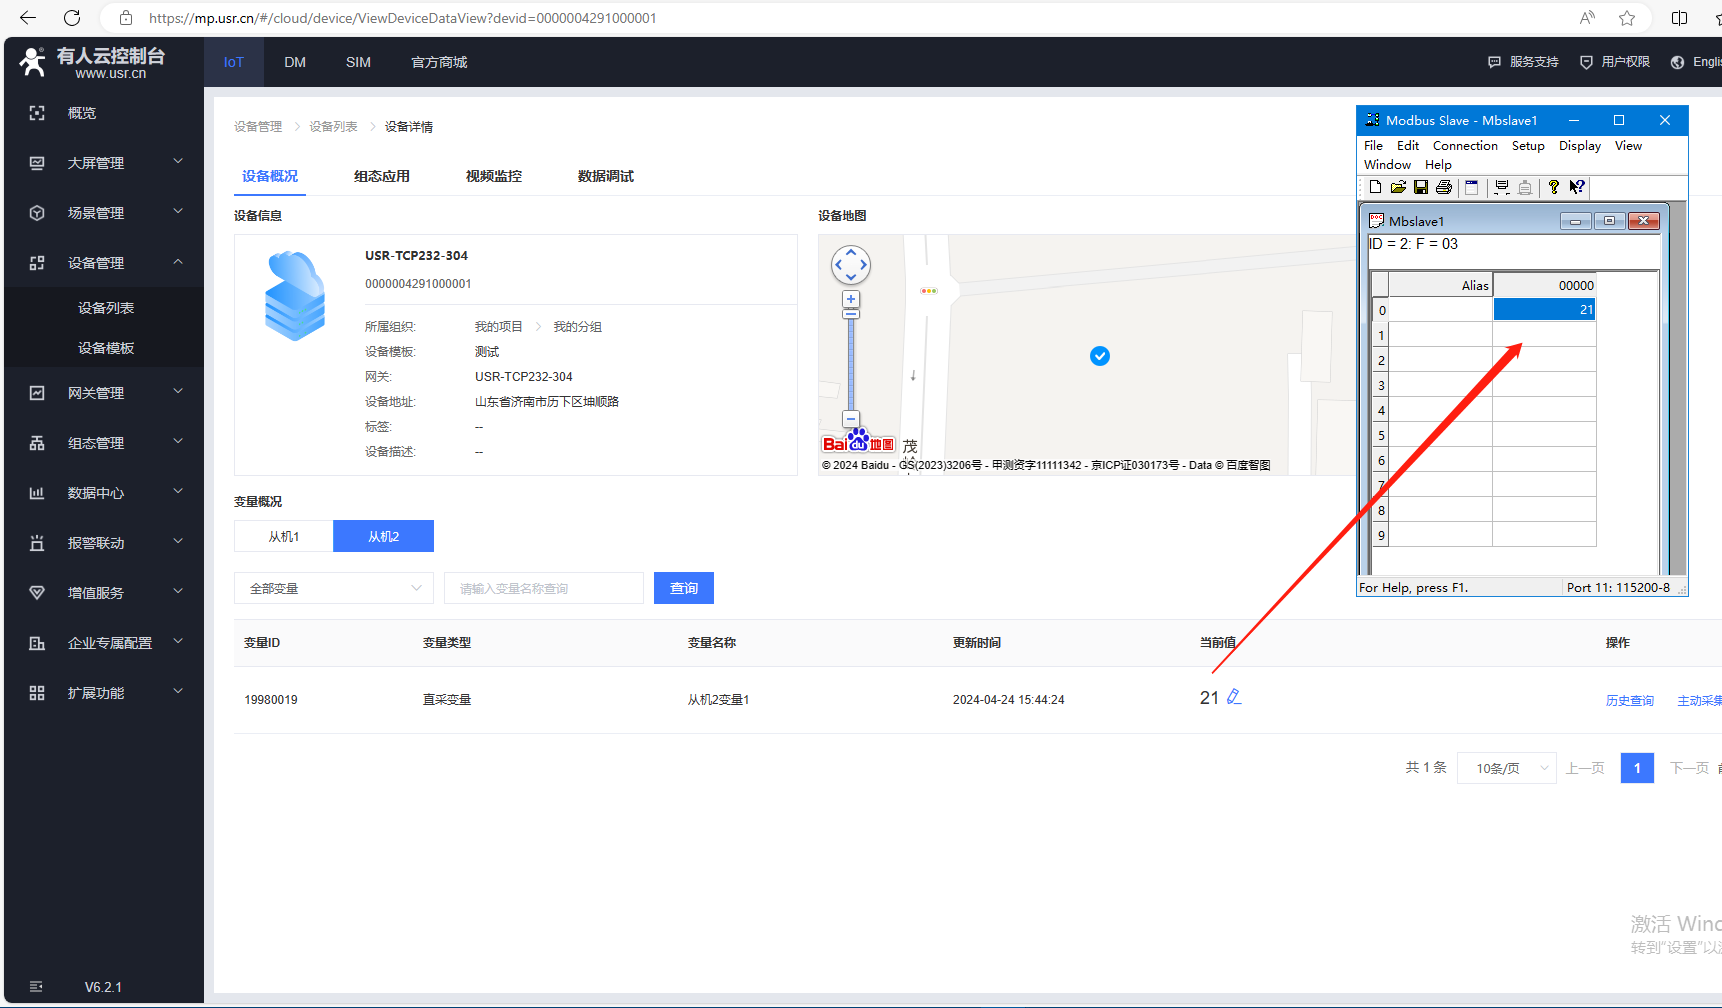Refresh the browser page
The width and height of the screenshot is (1722, 1008).
coord(72,18)
